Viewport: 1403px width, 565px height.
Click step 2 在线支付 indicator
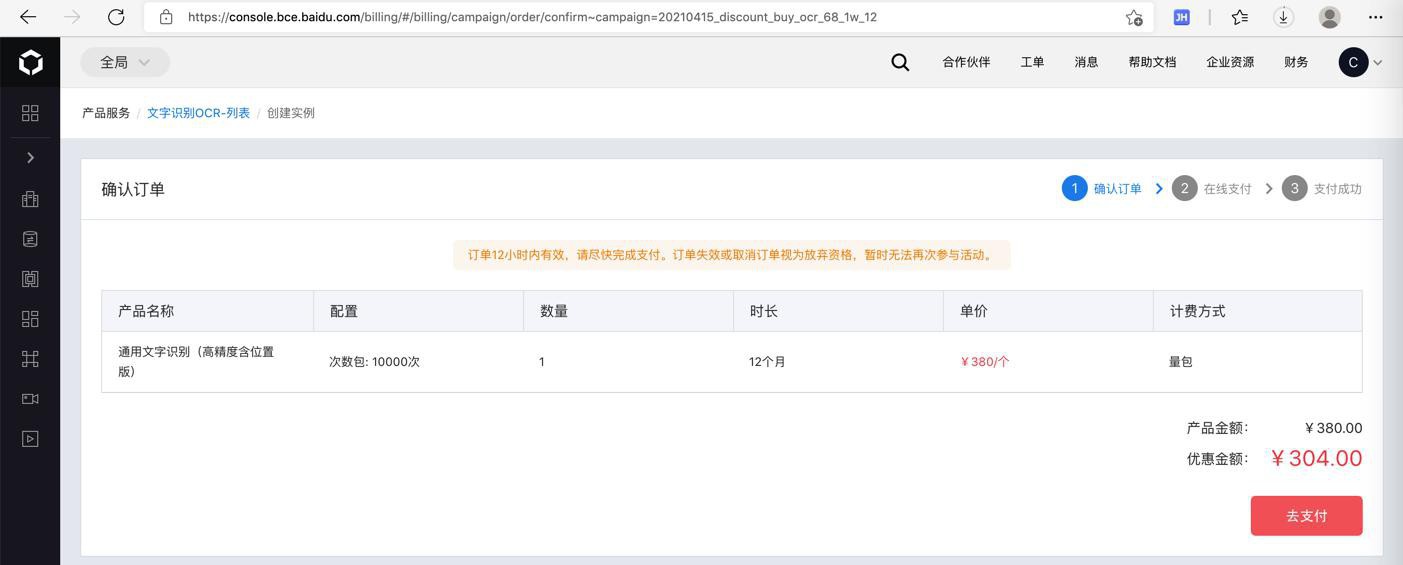click(1212, 188)
